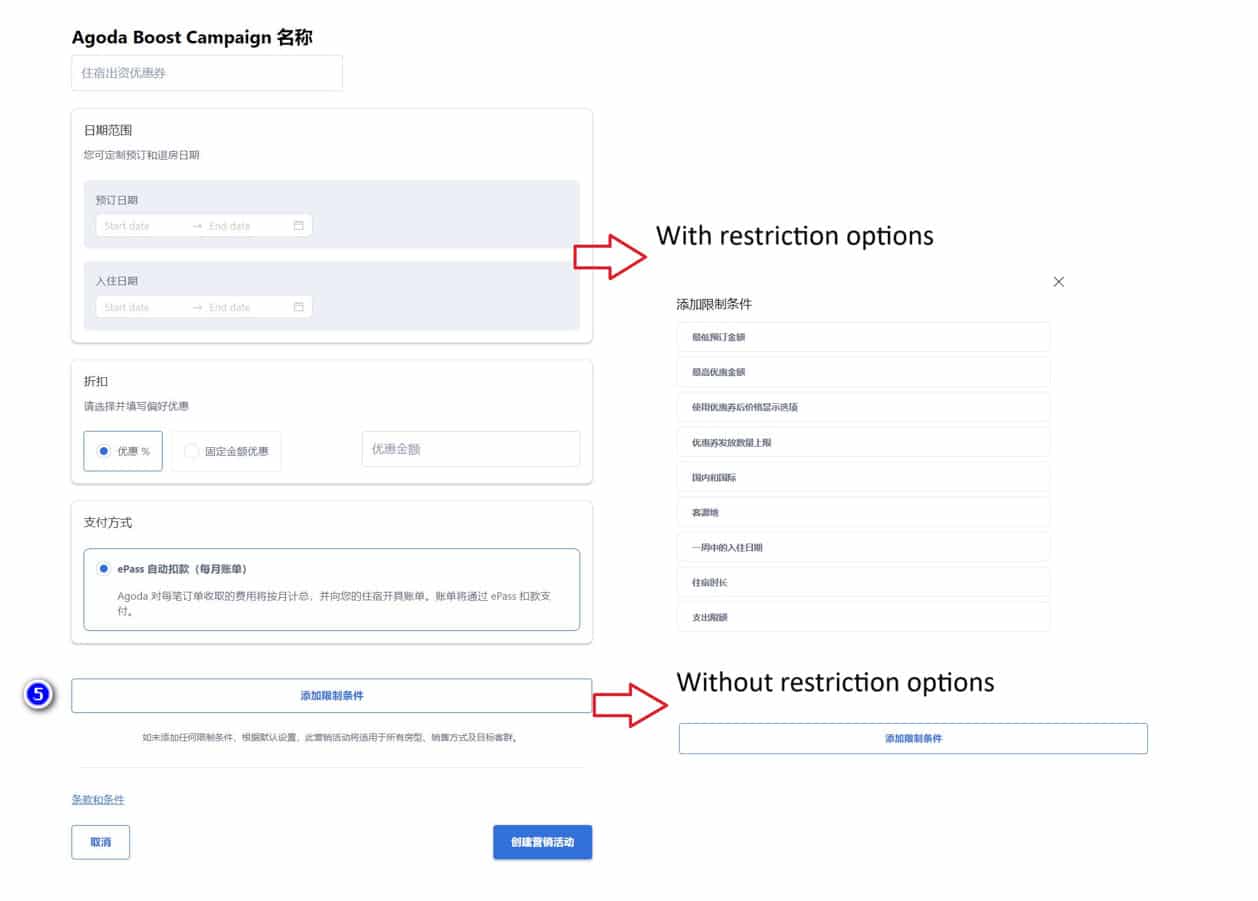
Task: Click the 日期范围 section heading
Action: coord(108,130)
